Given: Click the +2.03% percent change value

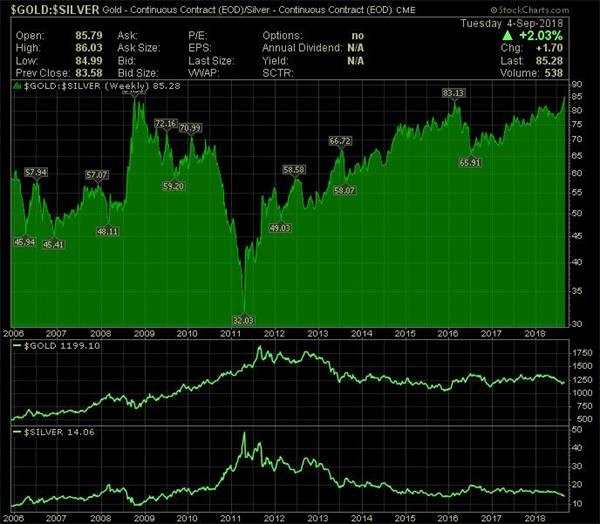Looking at the screenshot, I should coord(541,36).
